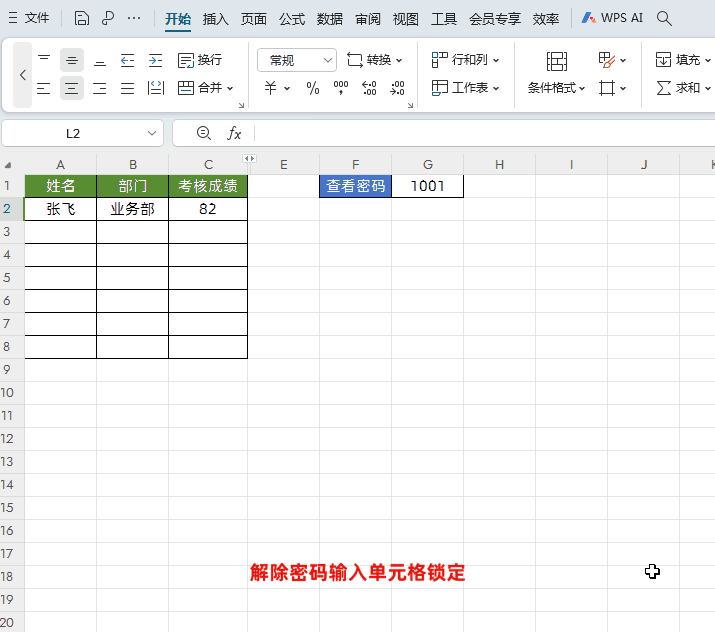Click the WPS AI button
The height and width of the screenshot is (632, 715).
(x=612, y=18)
